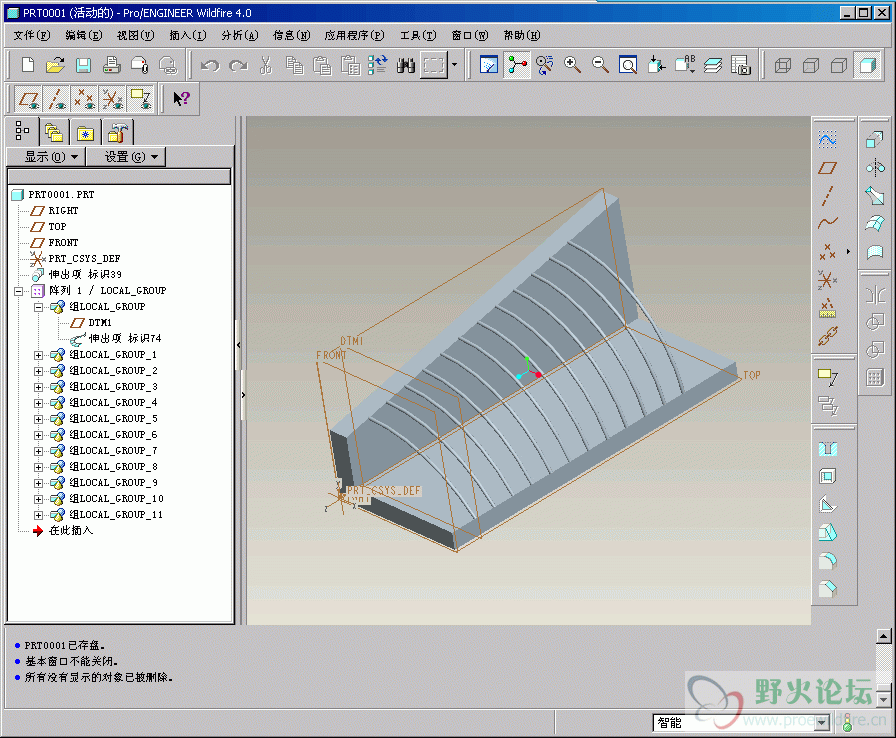Switch to no hidden display mode
The height and width of the screenshot is (738, 896).
[x=838, y=65]
